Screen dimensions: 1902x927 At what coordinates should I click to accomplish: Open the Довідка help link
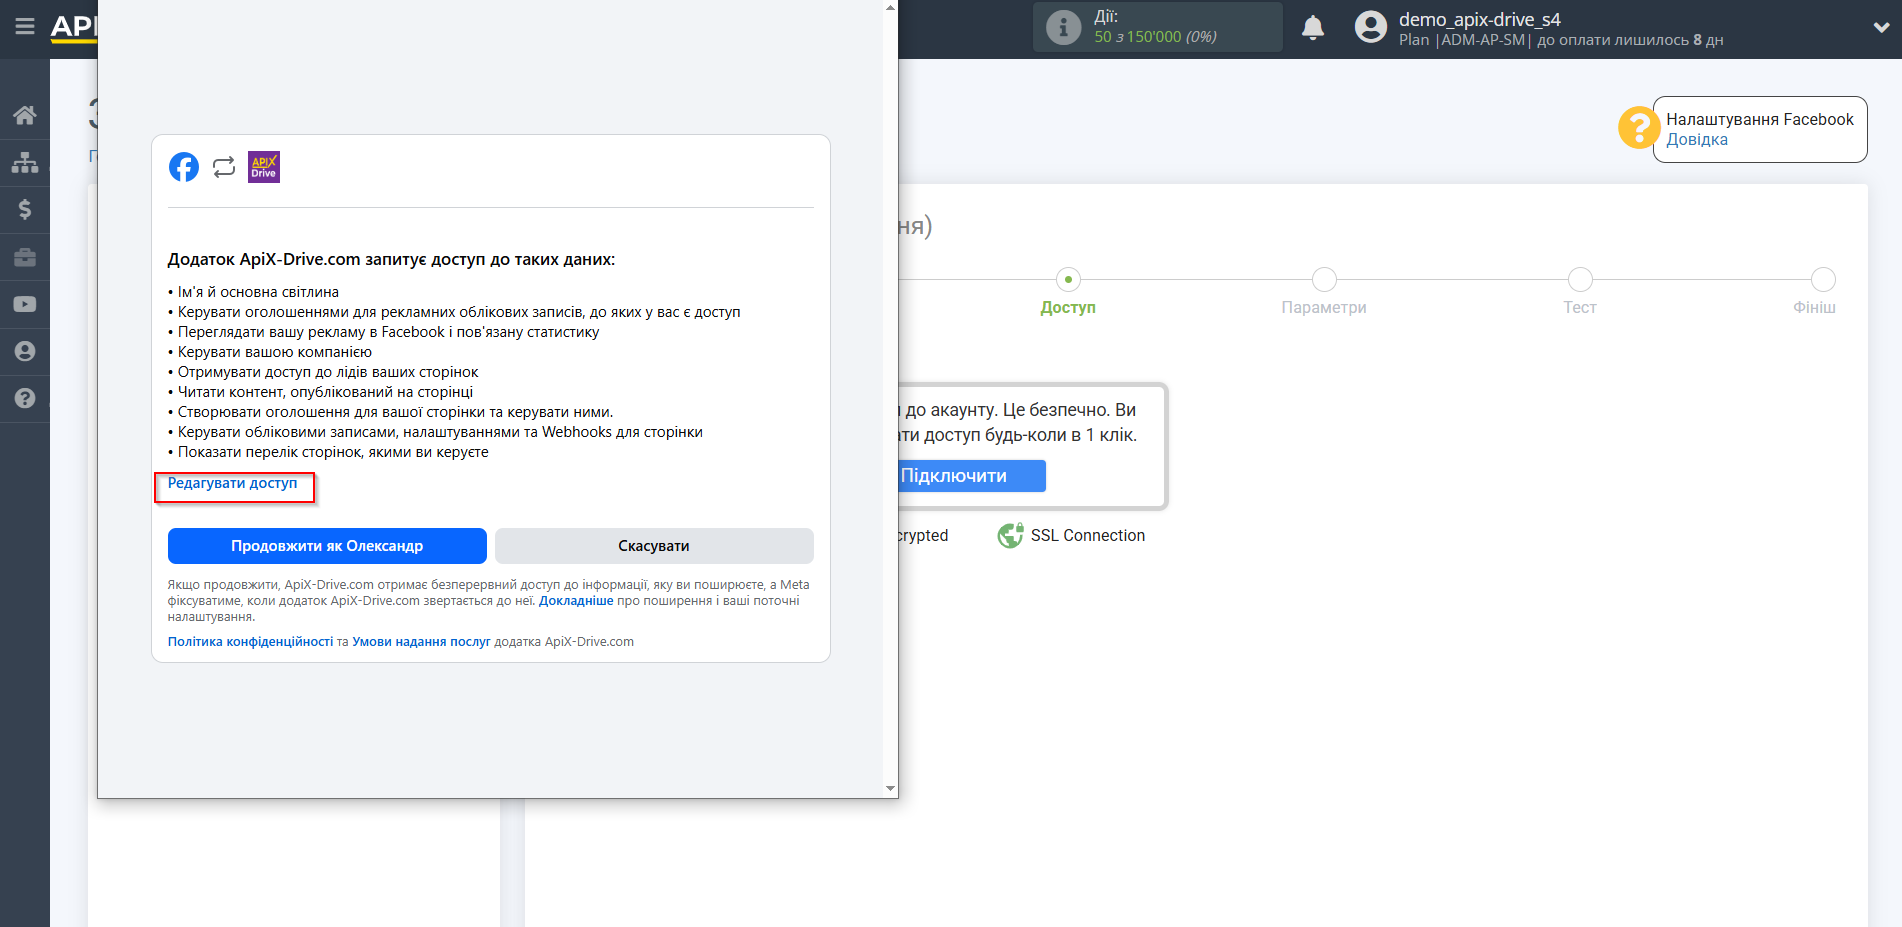click(1697, 140)
